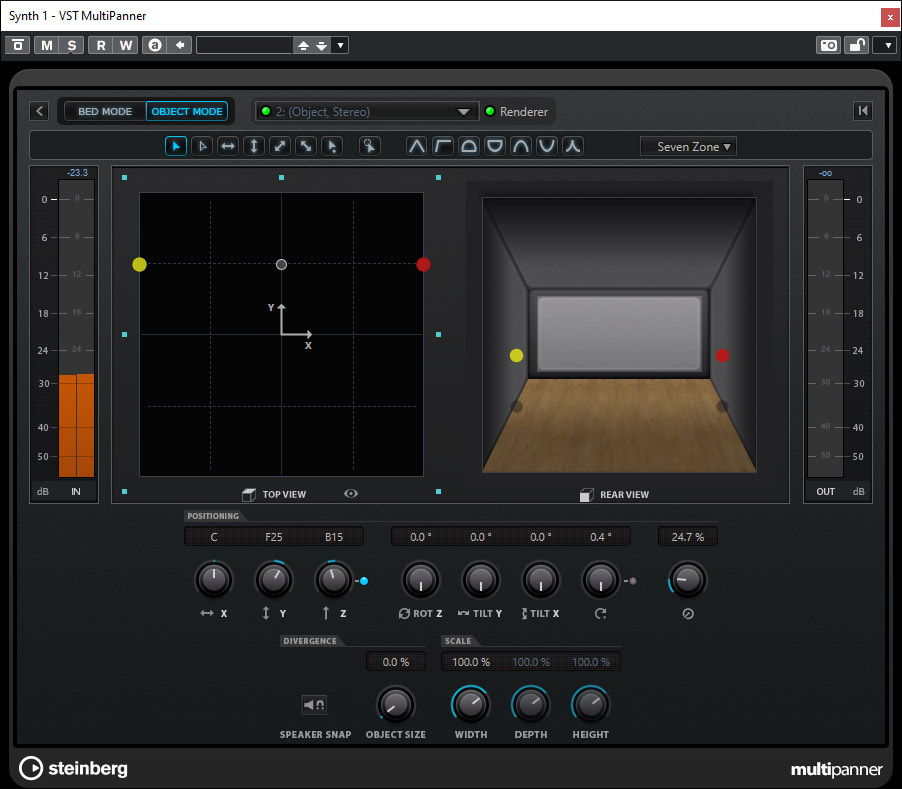Click the red right-channel dot in top view
This screenshot has width=902, height=789.
tap(423, 265)
